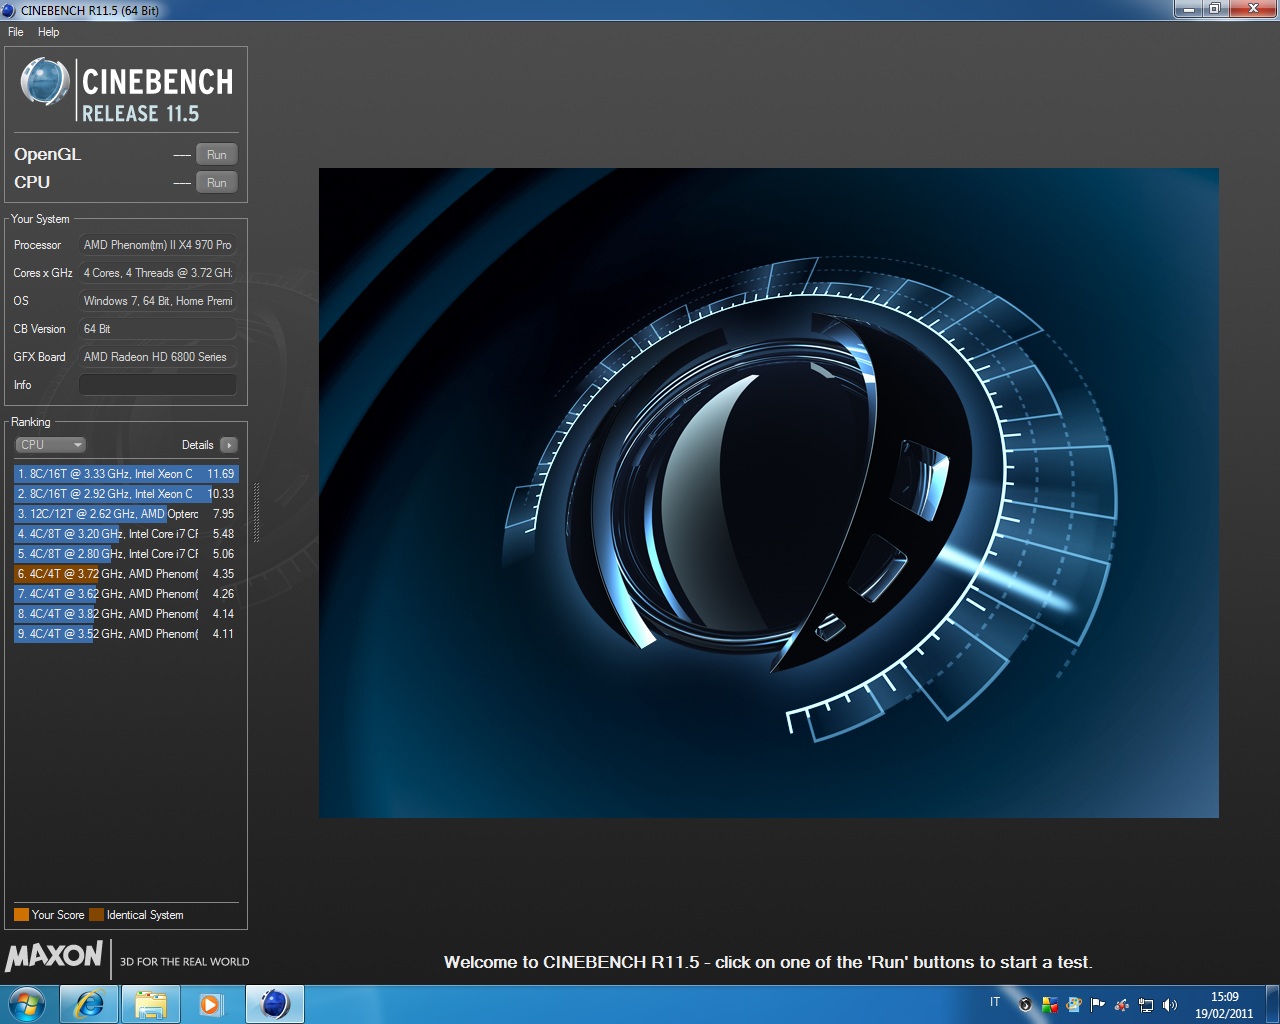
Task: Click the Cinebench title bar app icon
Action: point(9,10)
